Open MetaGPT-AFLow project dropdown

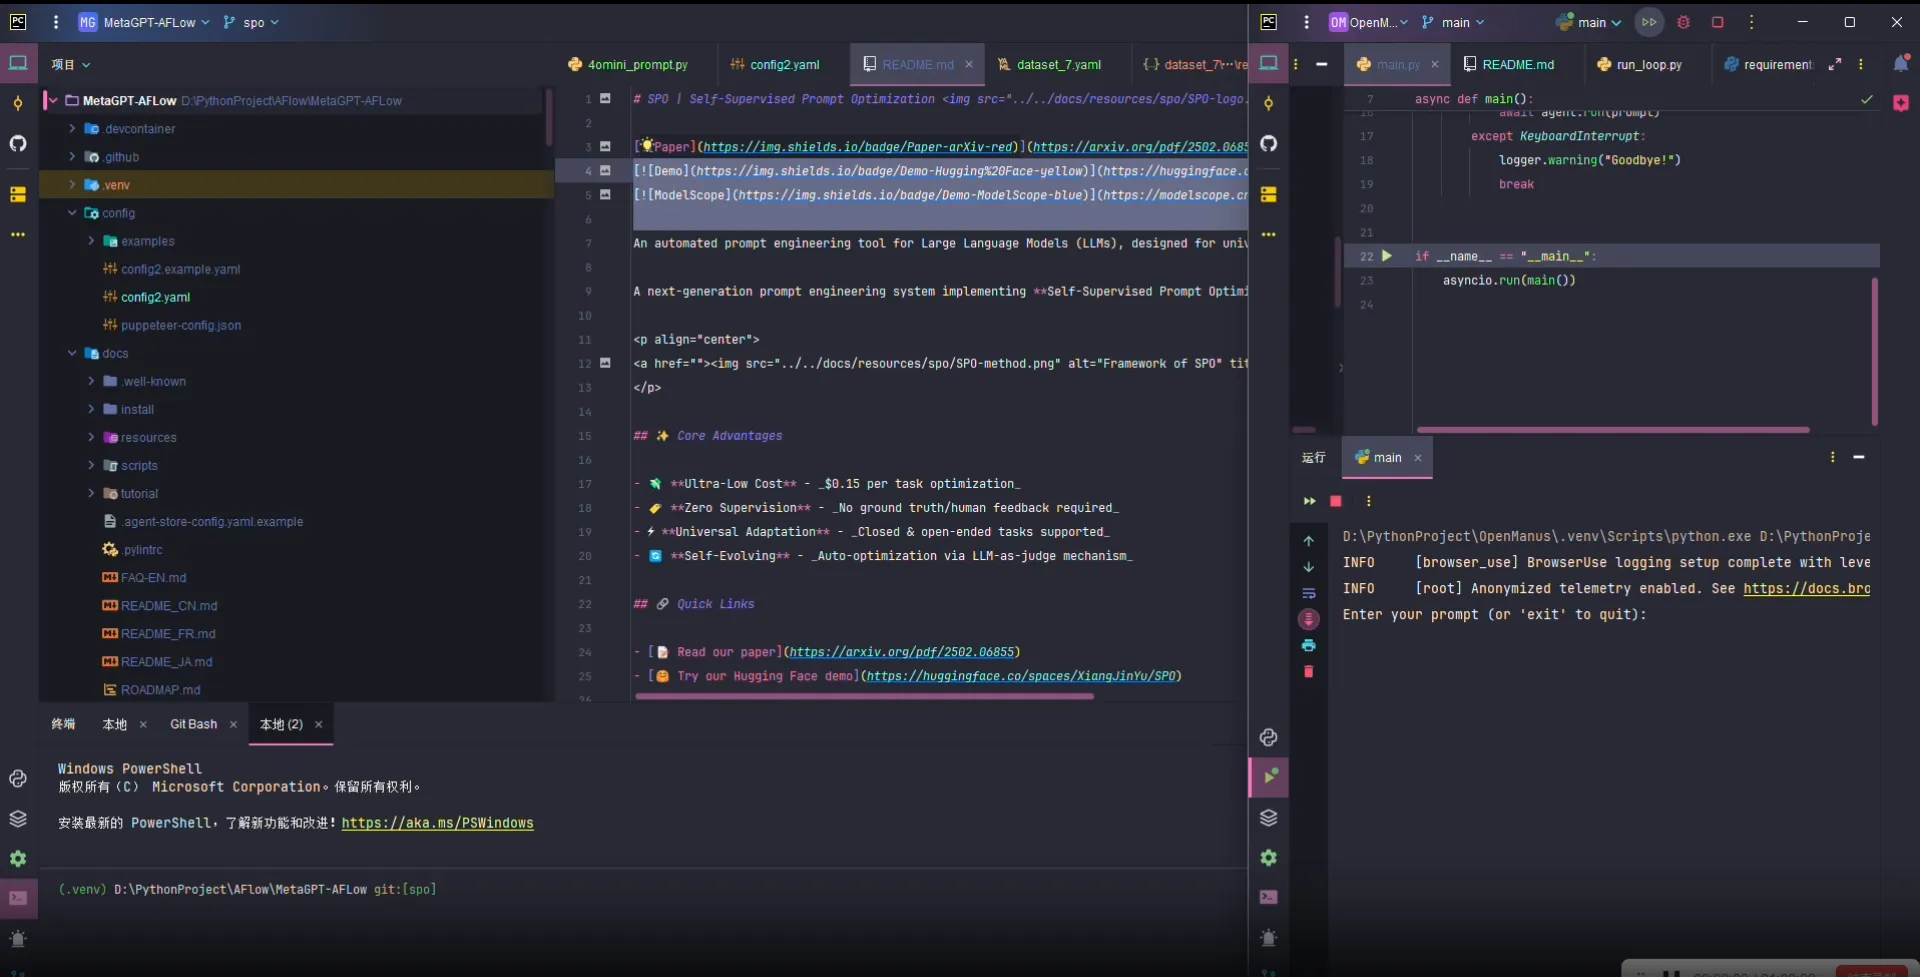[145, 22]
